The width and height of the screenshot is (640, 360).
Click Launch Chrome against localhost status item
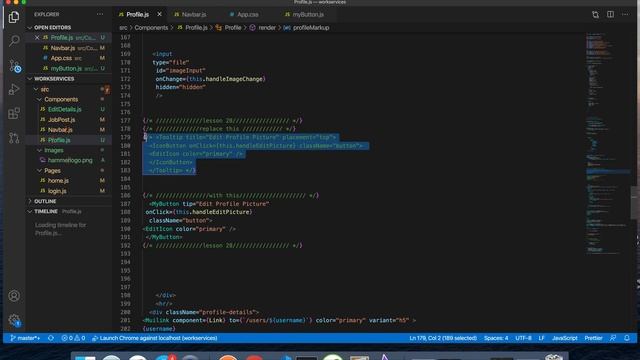(x=155, y=338)
